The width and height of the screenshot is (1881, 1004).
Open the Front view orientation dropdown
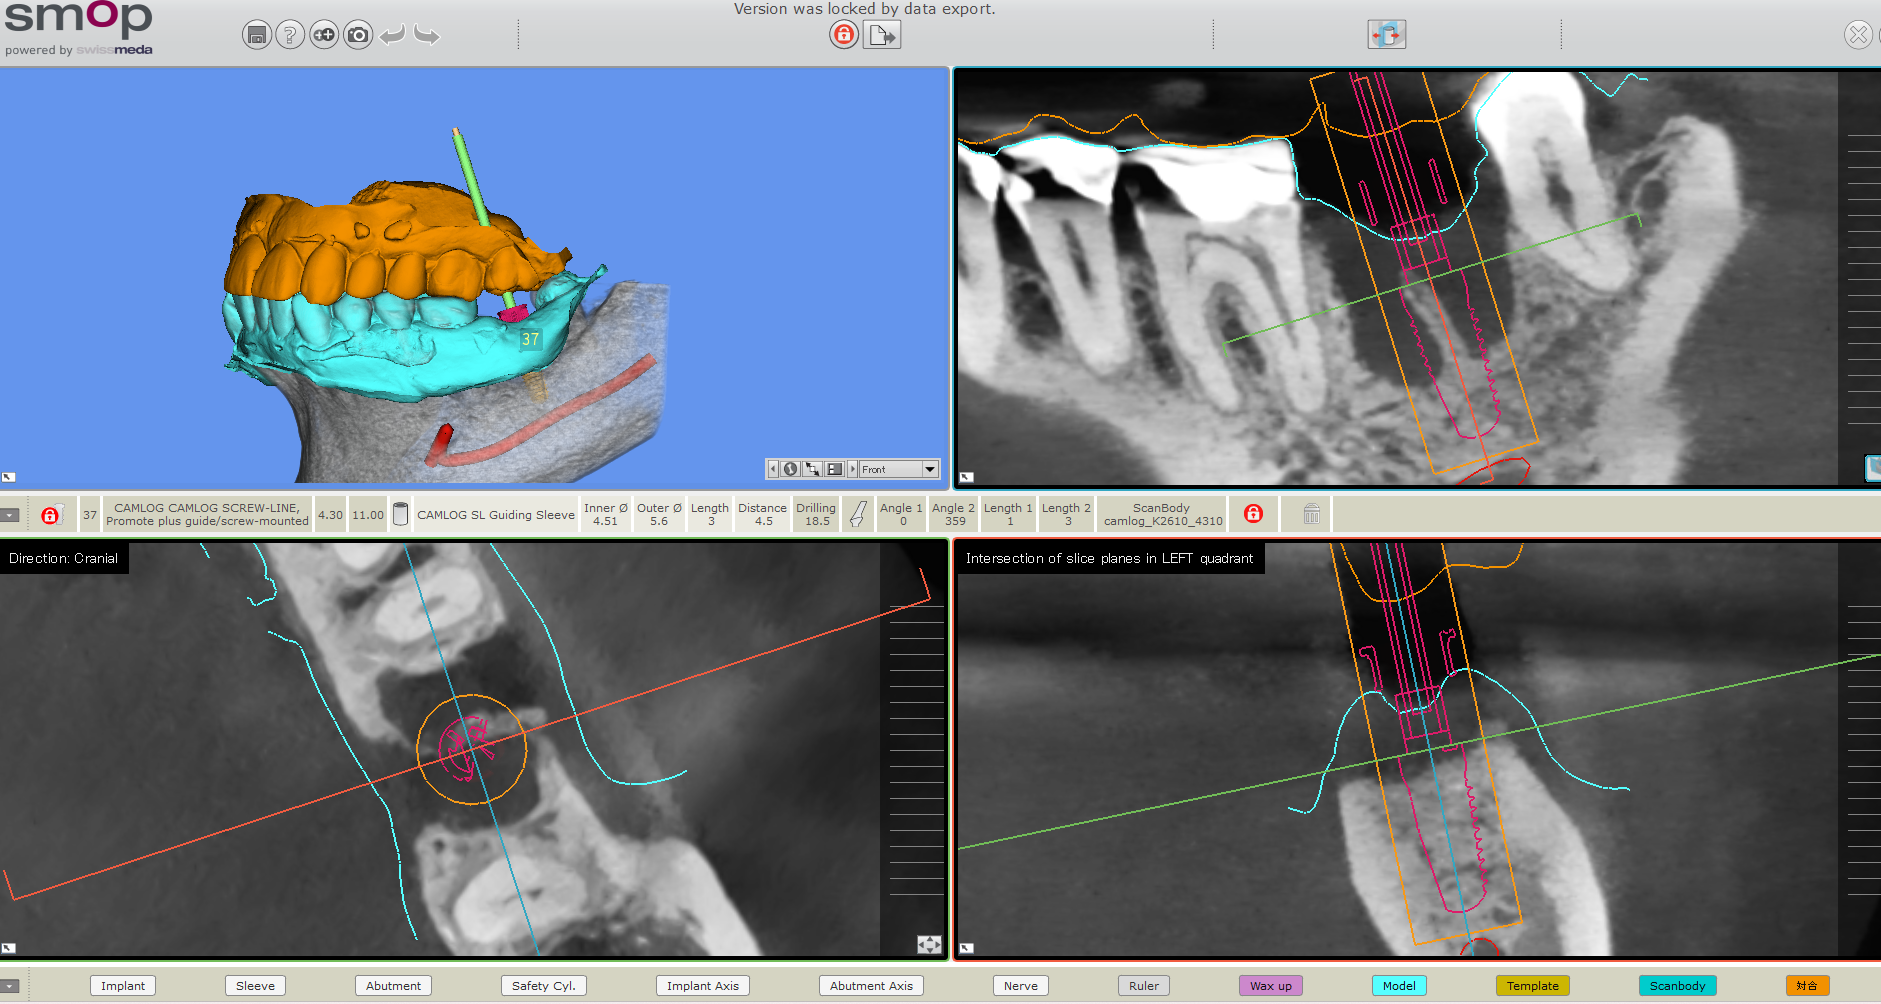[x=929, y=469]
